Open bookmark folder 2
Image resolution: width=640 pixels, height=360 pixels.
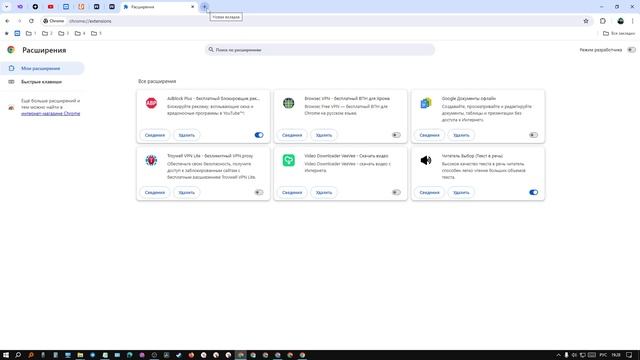pyautogui.click(x=47, y=33)
